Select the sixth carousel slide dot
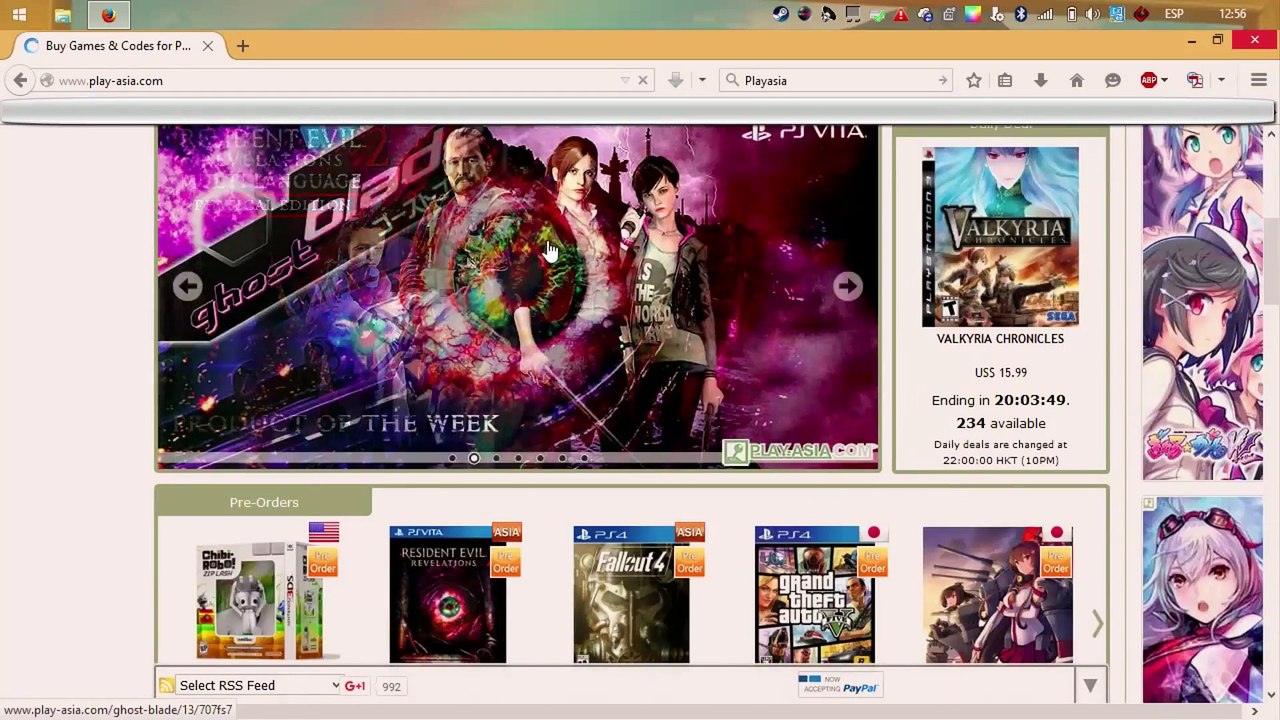1280x720 pixels. pos(562,459)
